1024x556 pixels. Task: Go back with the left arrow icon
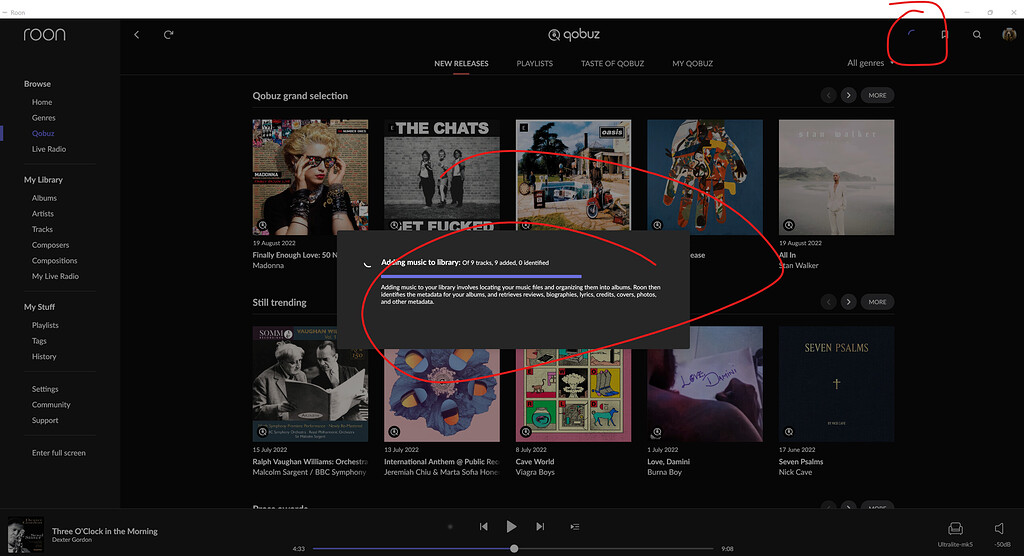[x=136, y=35]
